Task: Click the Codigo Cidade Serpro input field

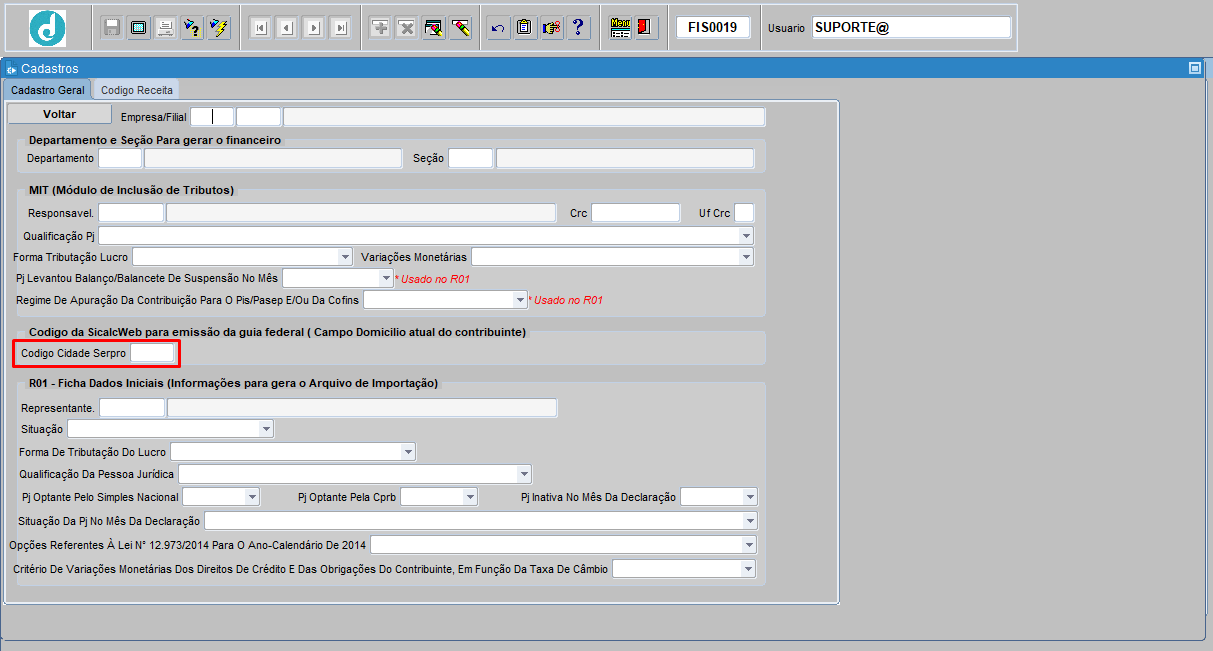Action: 152,353
